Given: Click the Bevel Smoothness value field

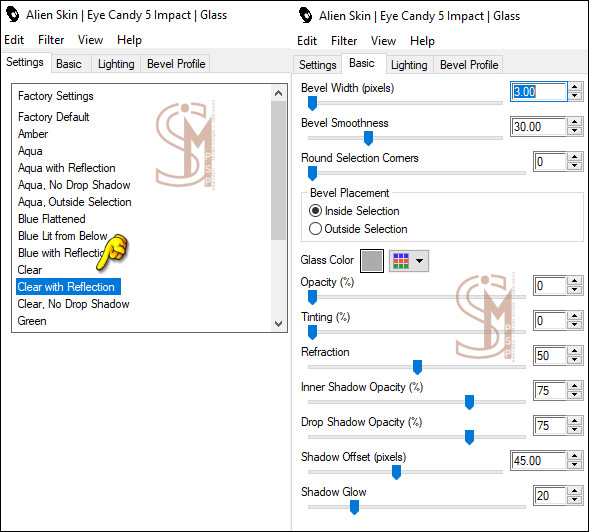Looking at the screenshot, I should tap(538, 127).
